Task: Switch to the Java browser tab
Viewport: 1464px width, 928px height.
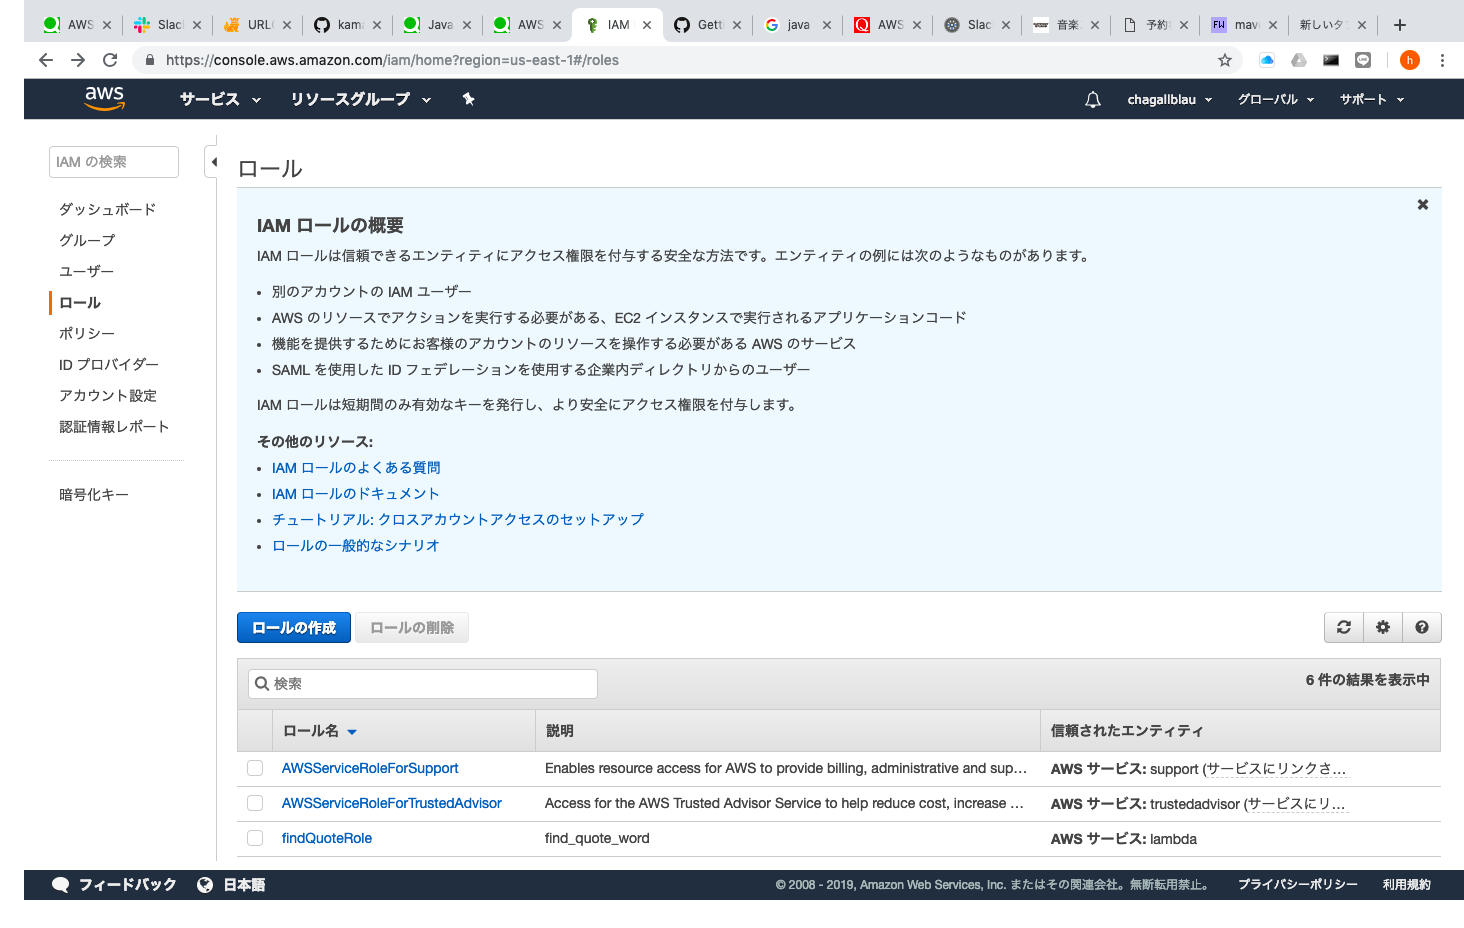Action: tap(438, 25)
